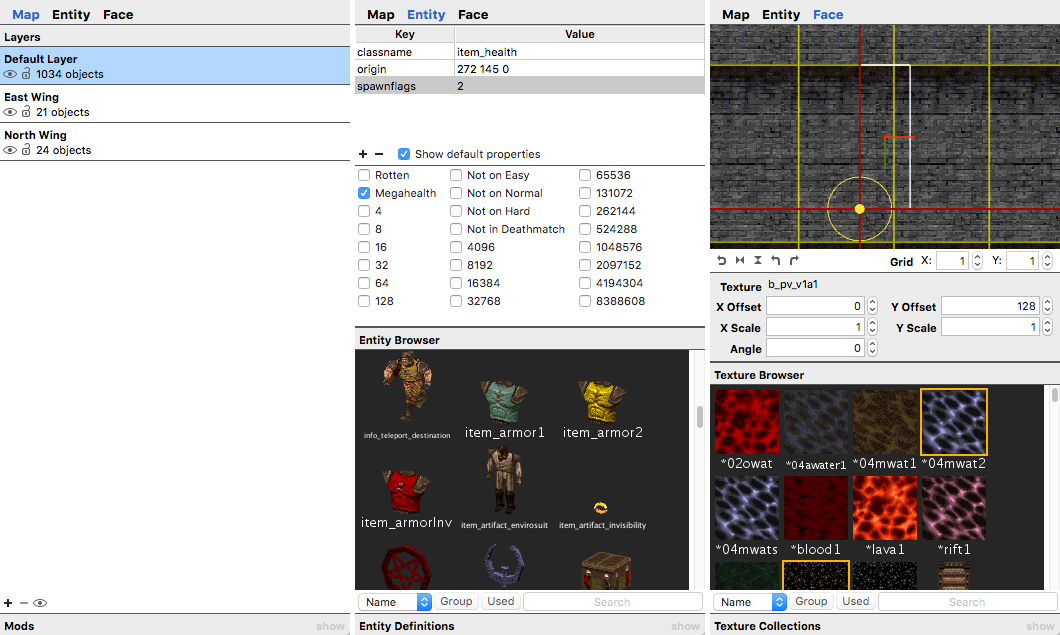Viewport: 1060px width, 635px height.
Task: Flip texture vertically in the Face panel
Action: click(x=757, y=260)
